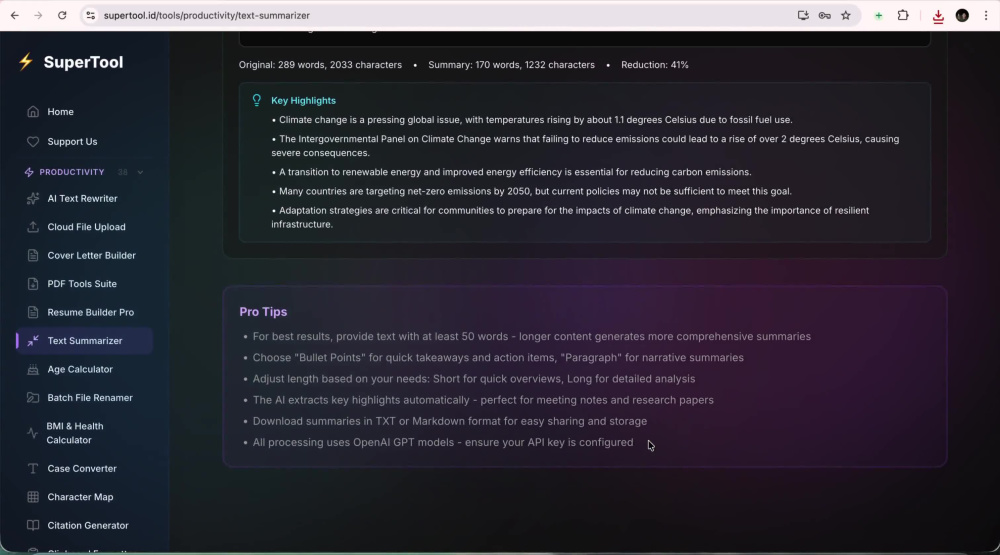The height and width of the screenshot is (555, 1000).
Task: Open Cloud File Upload tool
Action: pos(84,227)
